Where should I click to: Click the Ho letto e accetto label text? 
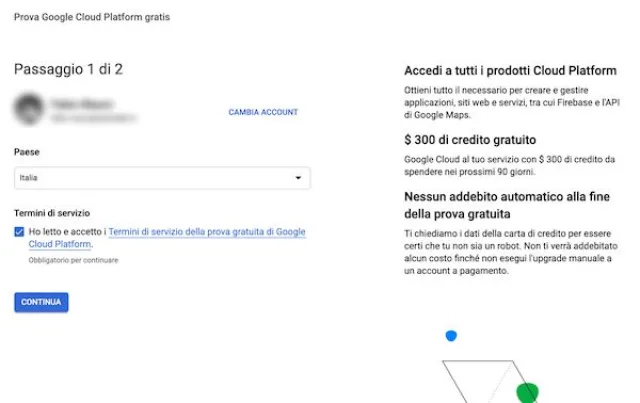point(66,232)
